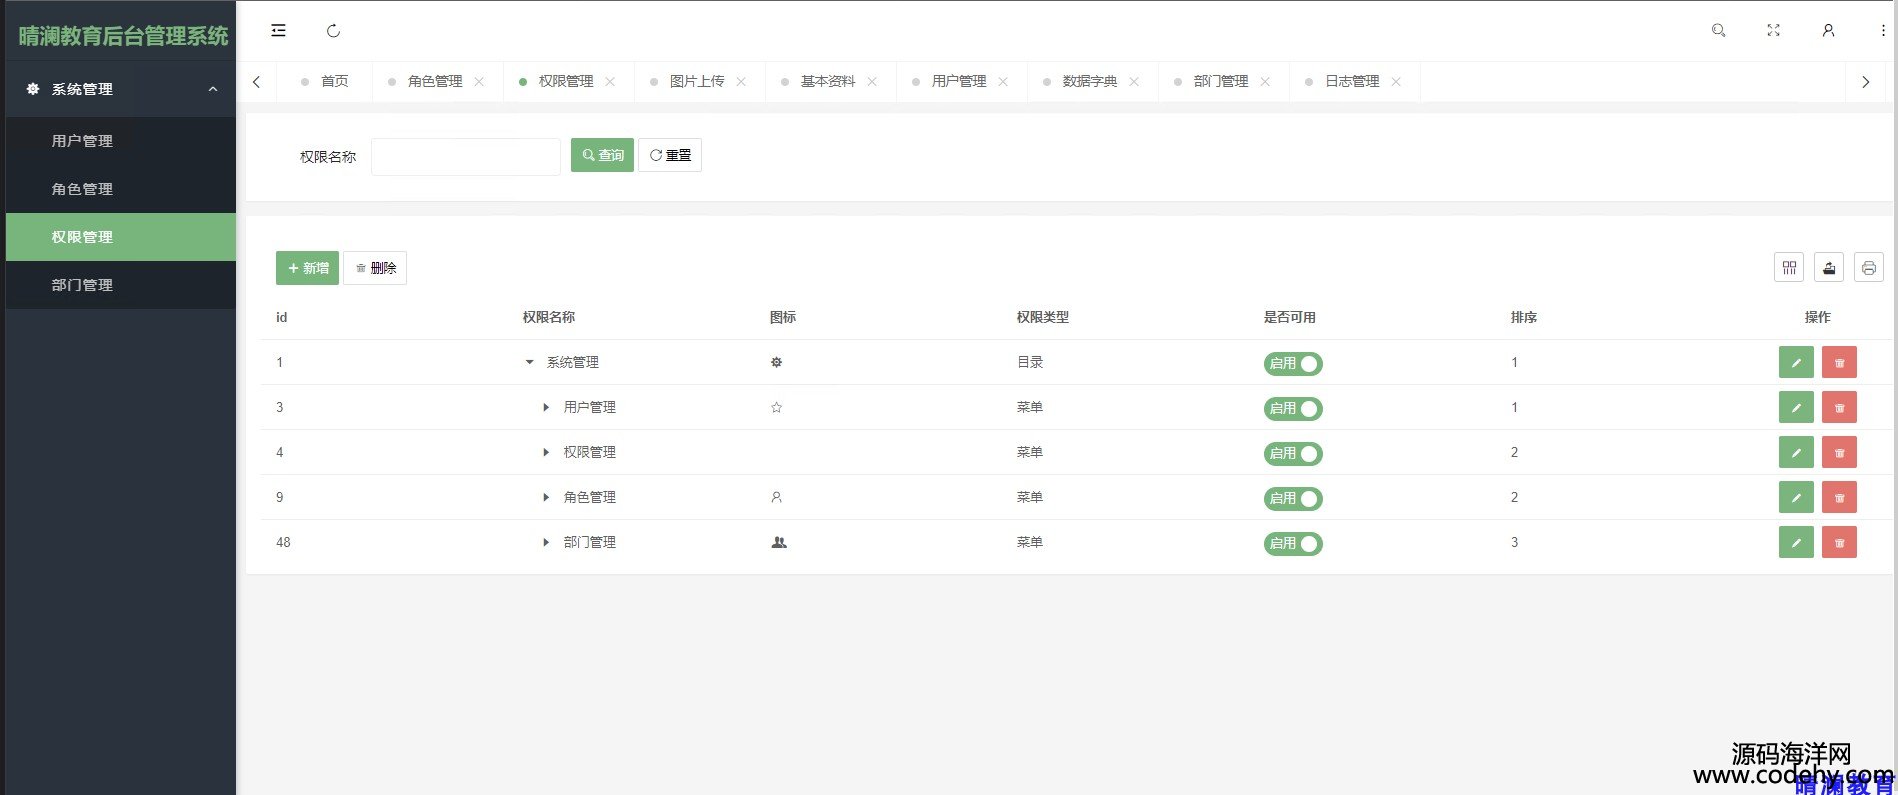The width and height of the screenshot is (1898, 795).
Task: Expand the 用户管理 tree row
Action: coord(546,407)
